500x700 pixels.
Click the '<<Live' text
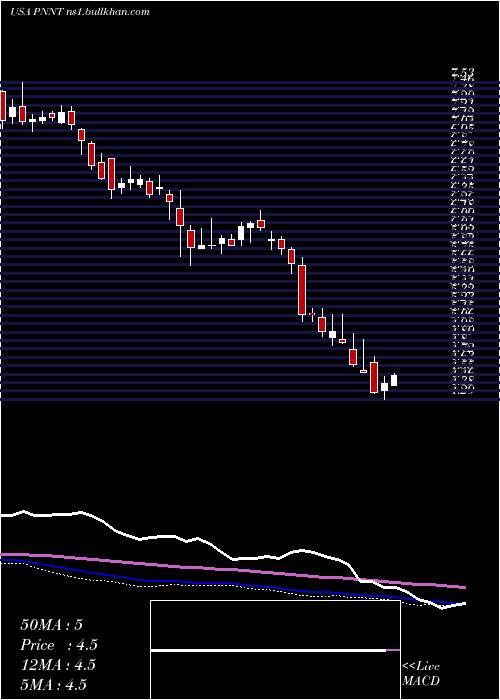(421, 667)
